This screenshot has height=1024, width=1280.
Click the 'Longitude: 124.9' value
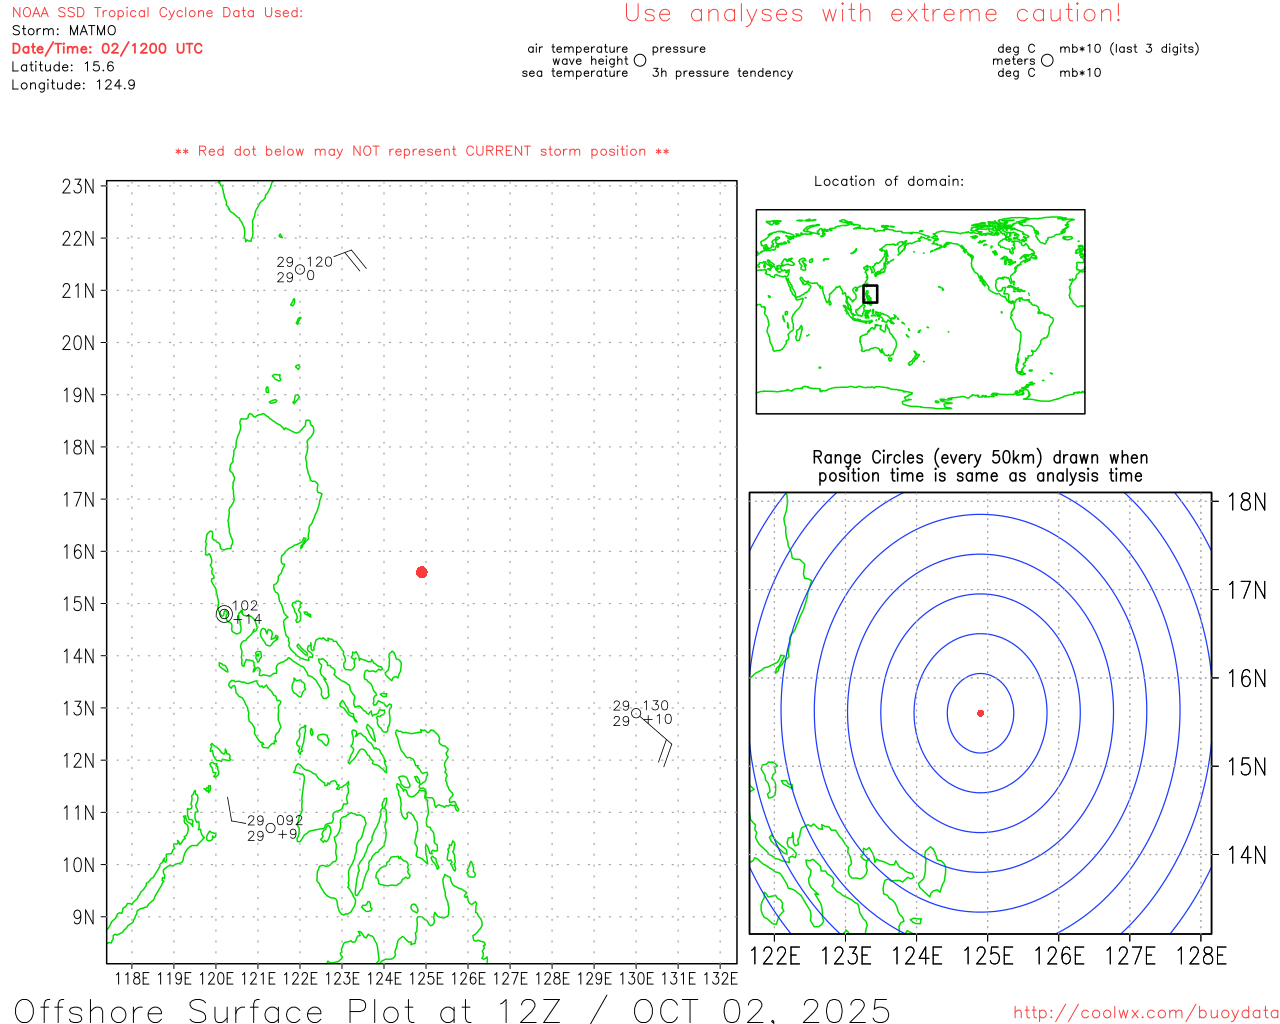coord(73,85)
